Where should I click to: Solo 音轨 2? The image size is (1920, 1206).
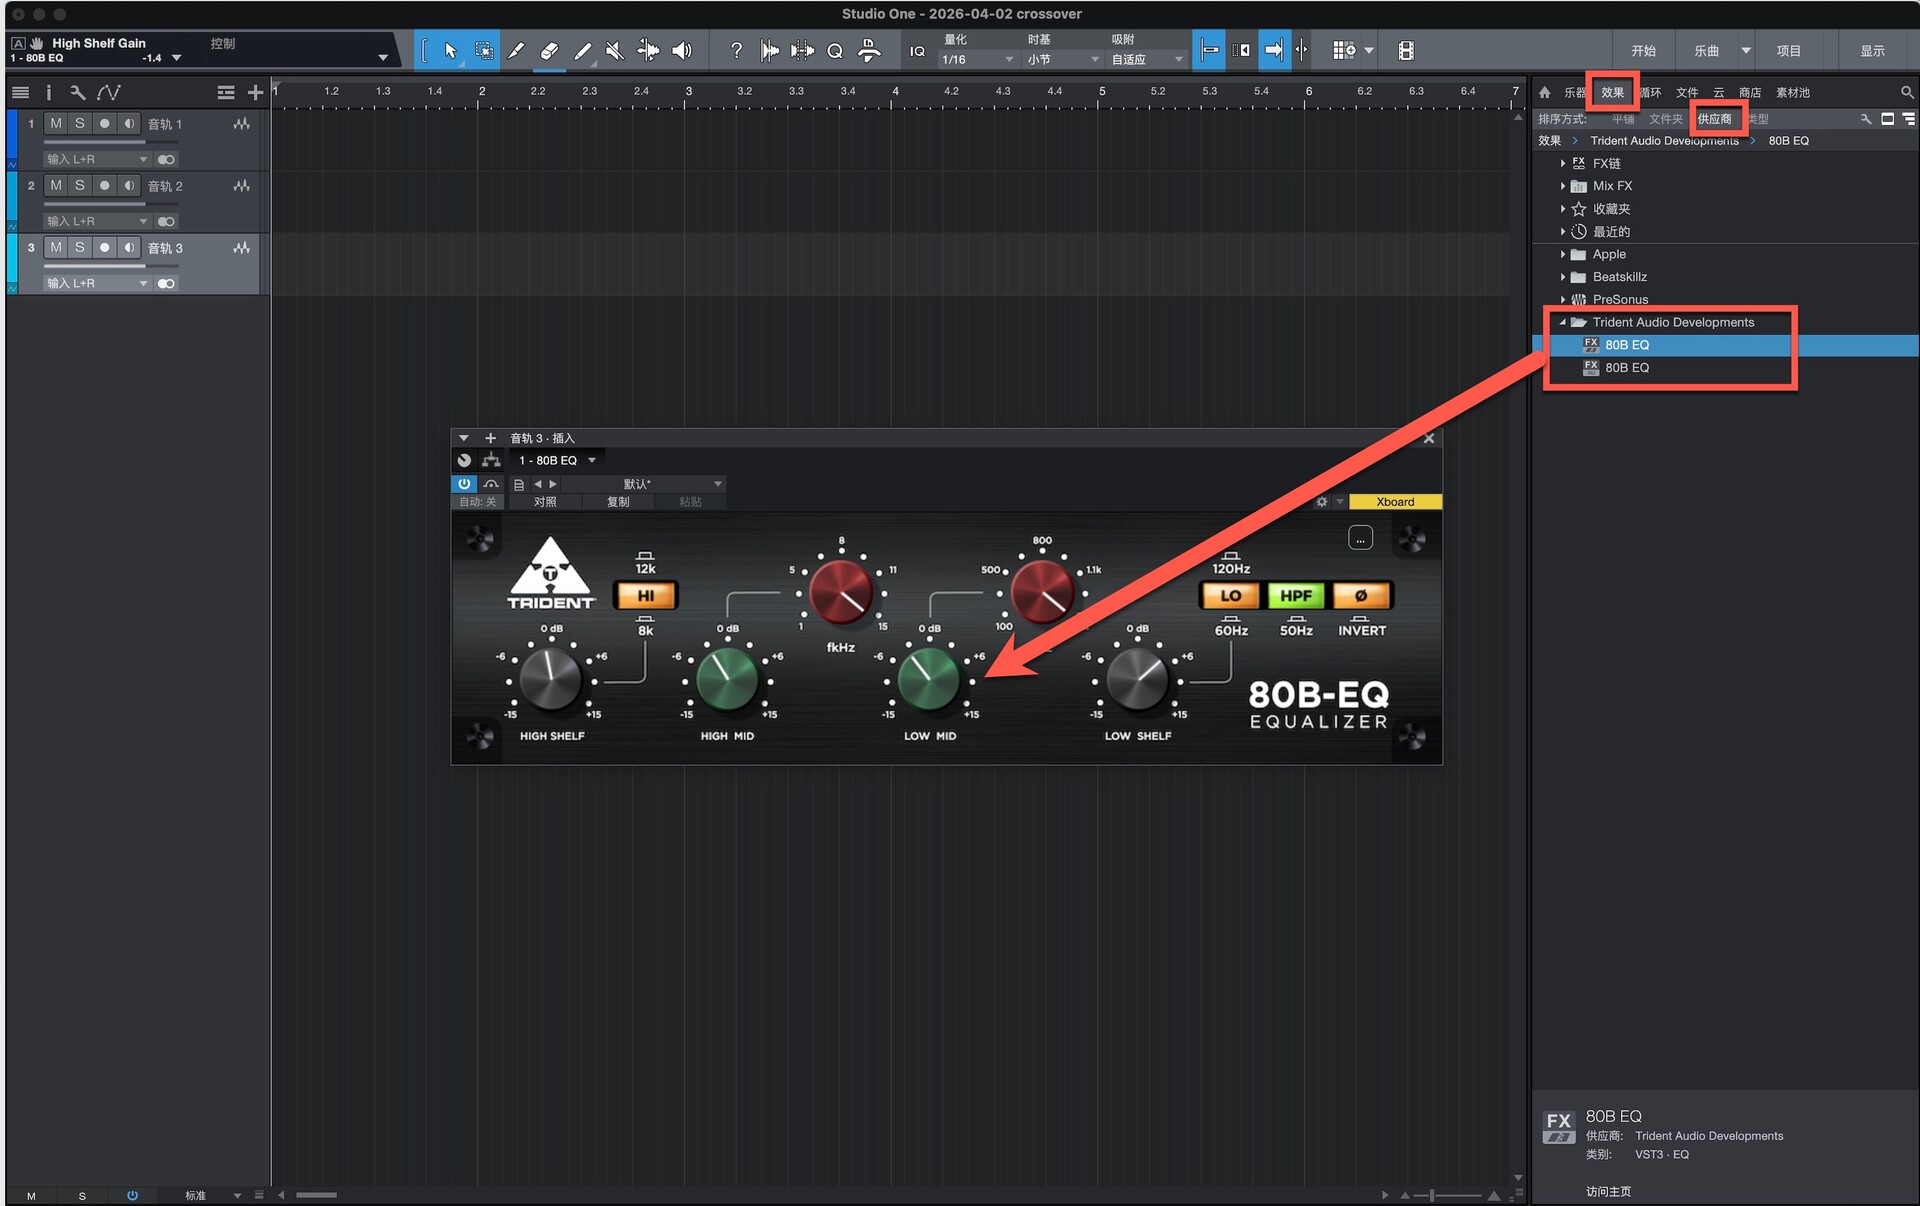80,186
